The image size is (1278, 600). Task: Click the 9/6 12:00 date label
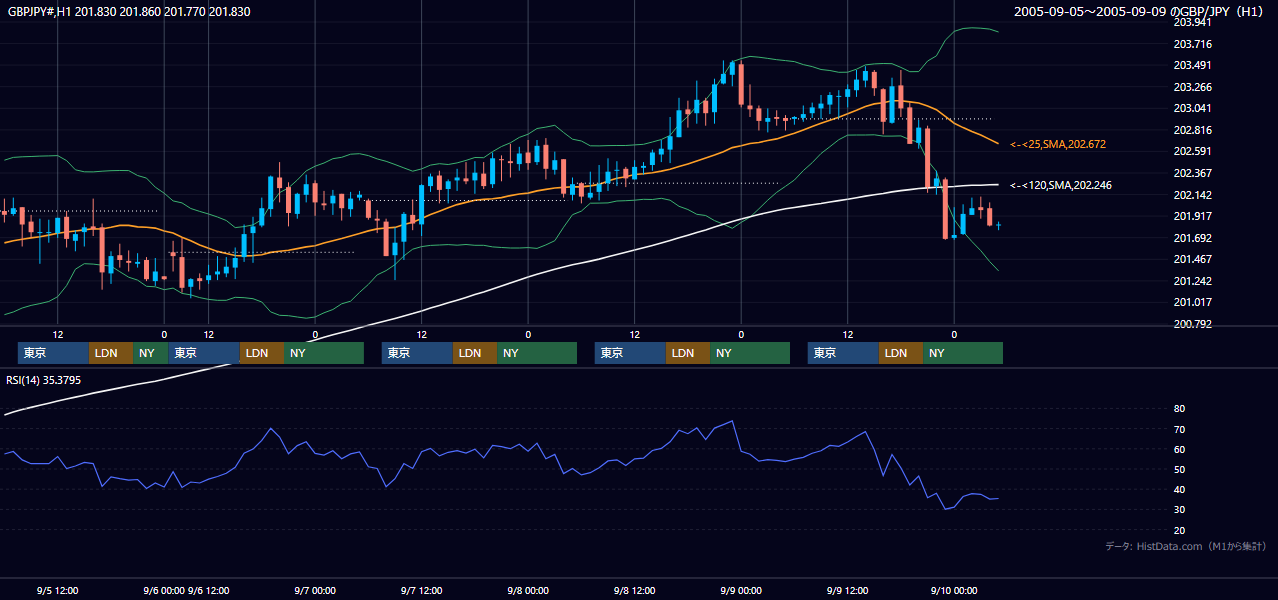208,590
